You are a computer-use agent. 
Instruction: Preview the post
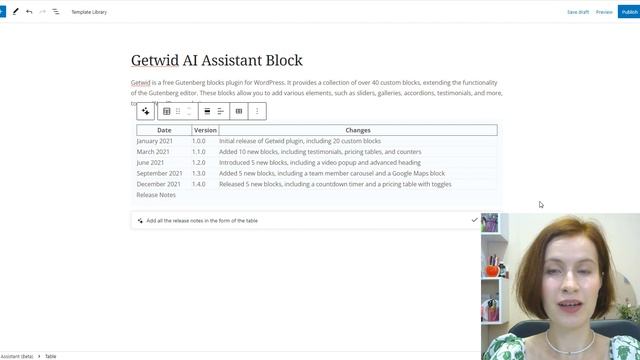[604, 12]
